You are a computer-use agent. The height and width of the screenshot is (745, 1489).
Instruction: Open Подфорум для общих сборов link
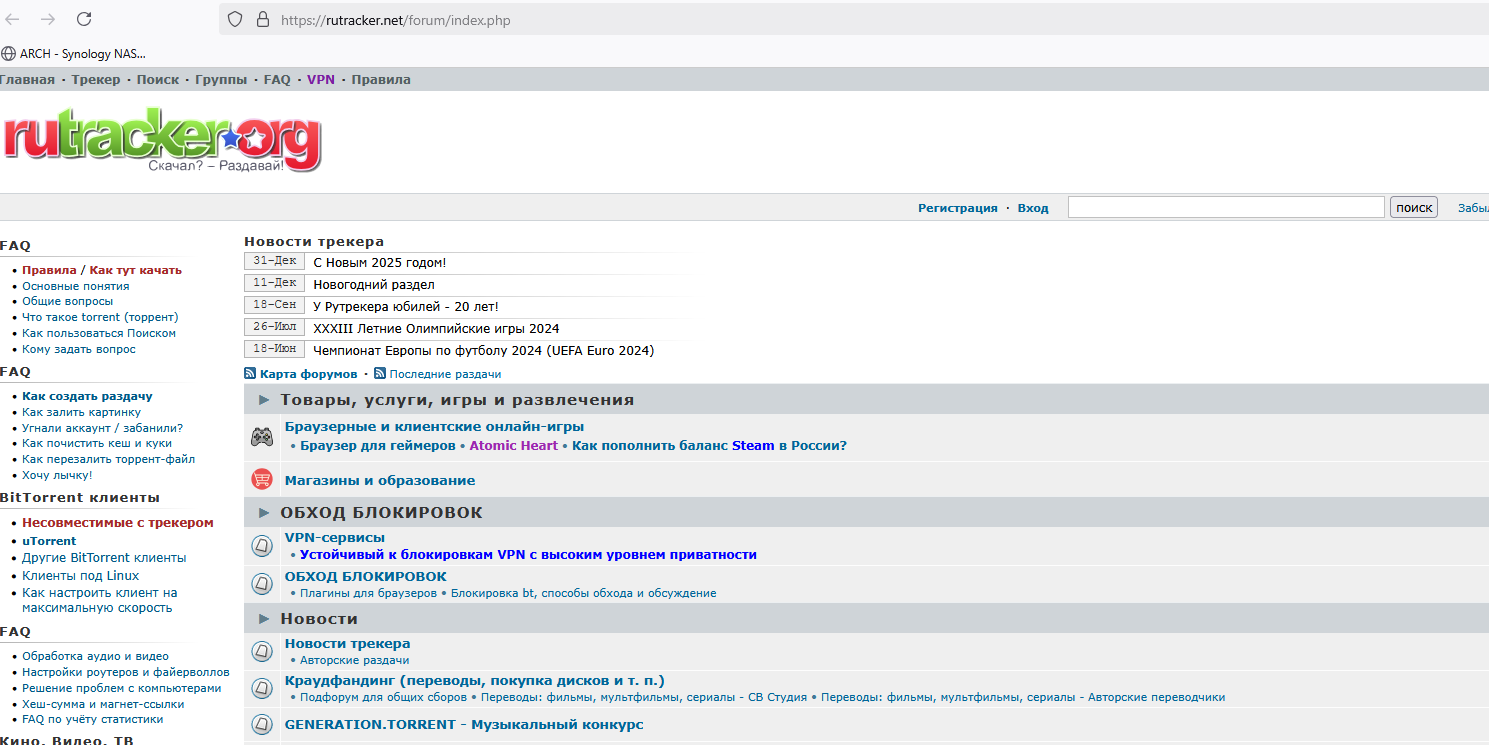[x=384, y=697]
